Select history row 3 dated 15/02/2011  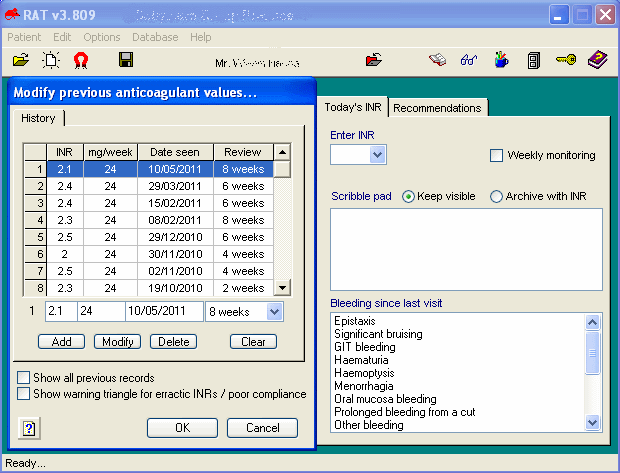click(x=149, y=203)
